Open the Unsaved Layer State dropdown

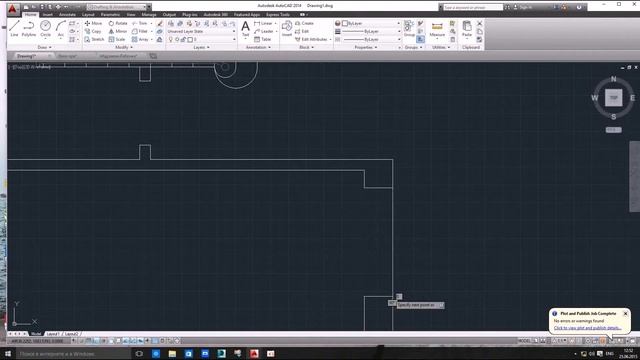click(x=201, y=31)
